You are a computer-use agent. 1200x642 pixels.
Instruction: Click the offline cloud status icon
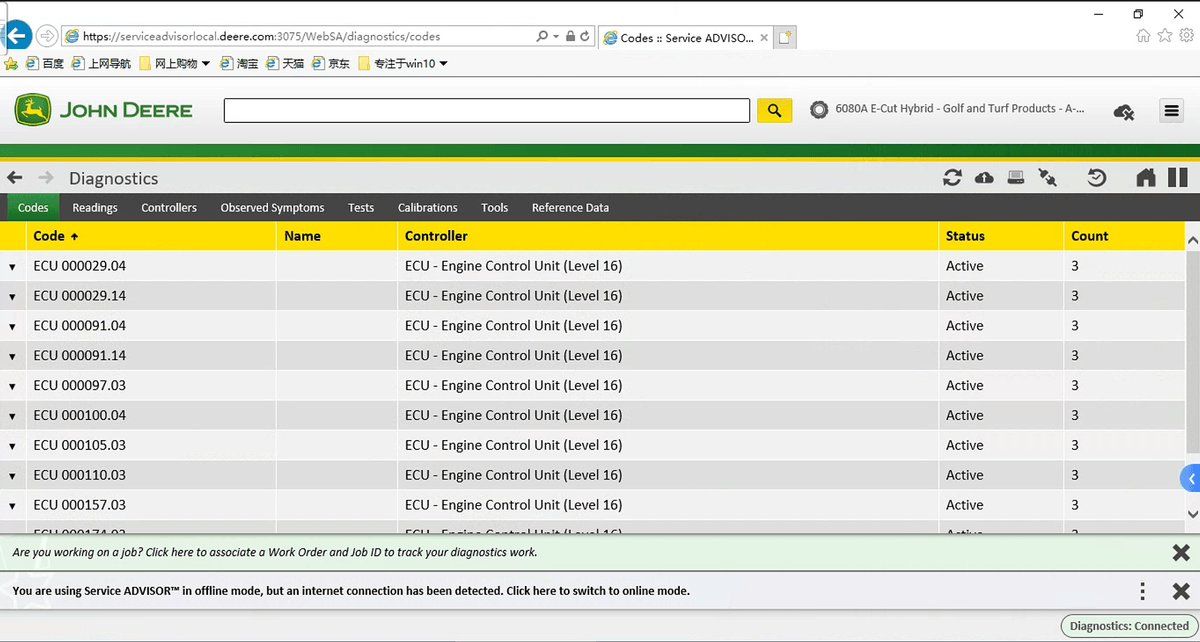[x=1123, y=111]
